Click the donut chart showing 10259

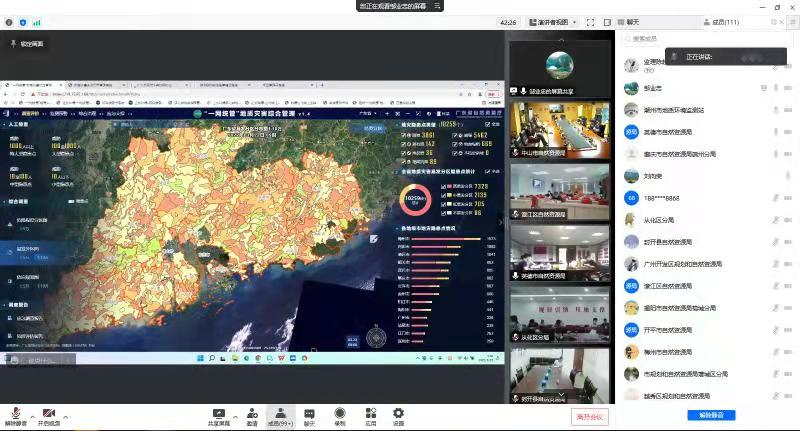(415, 199)
